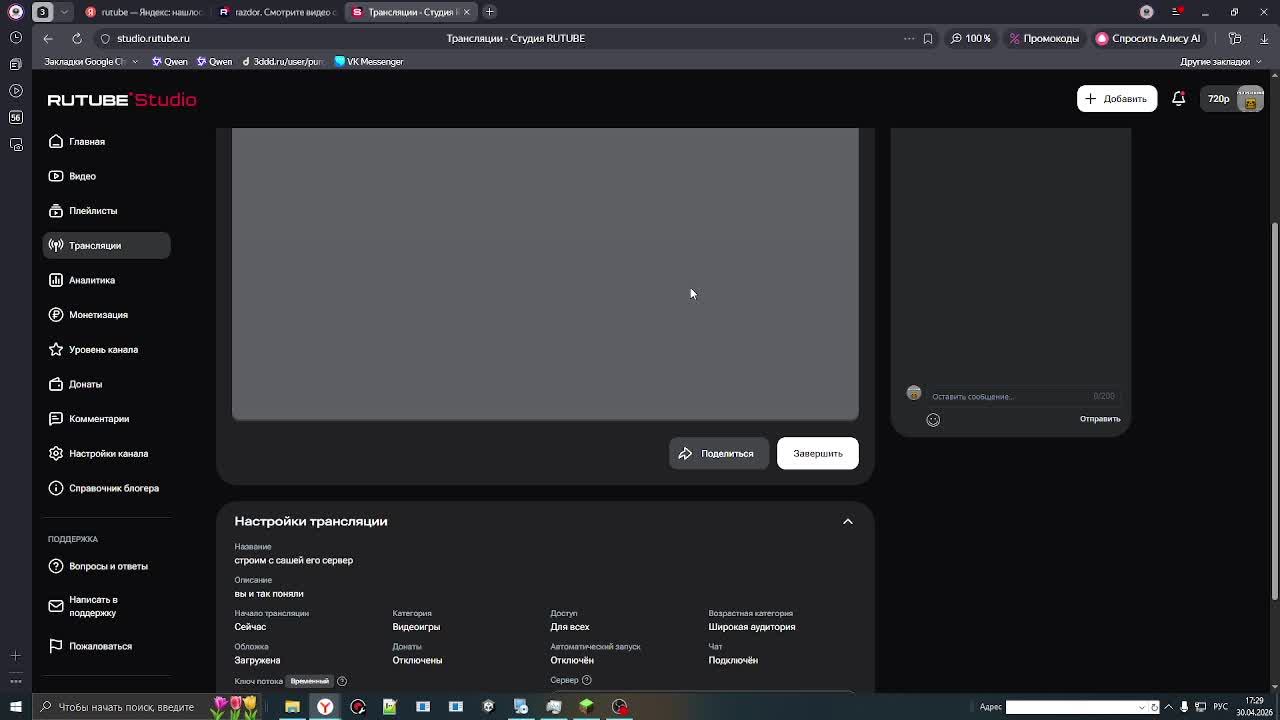Open the browser downloads
This screenshot has width=1280, height=720.
coord(1265,38)
